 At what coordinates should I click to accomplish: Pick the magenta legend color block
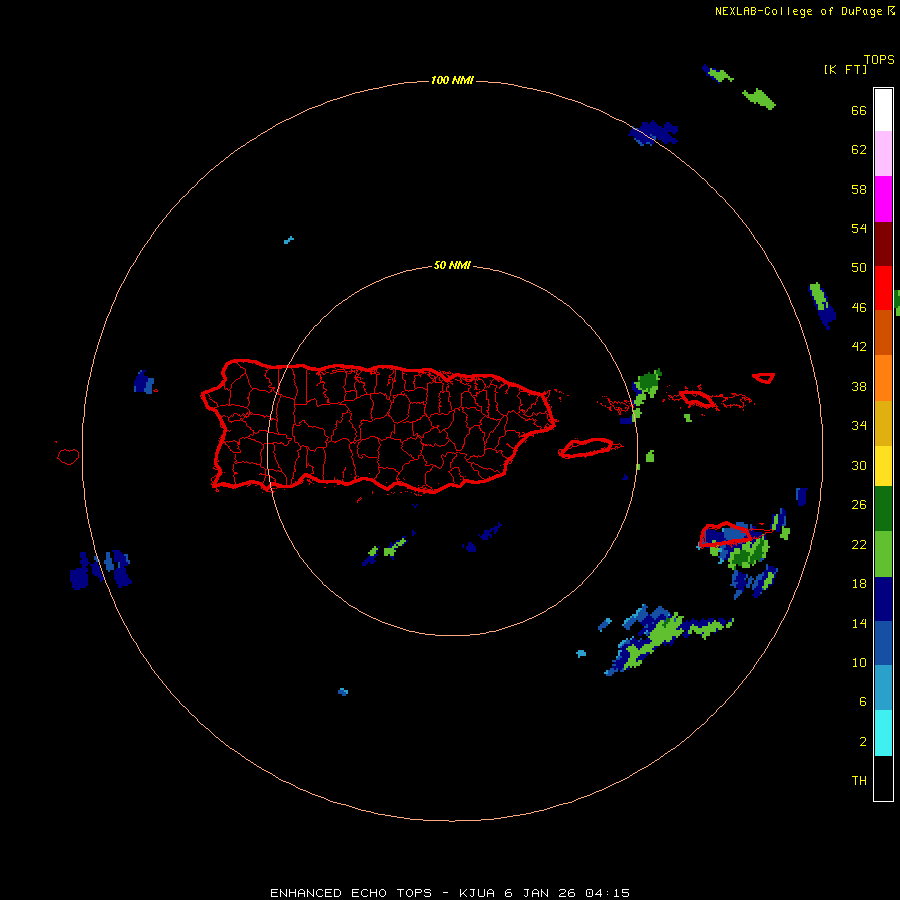(883, 199)
